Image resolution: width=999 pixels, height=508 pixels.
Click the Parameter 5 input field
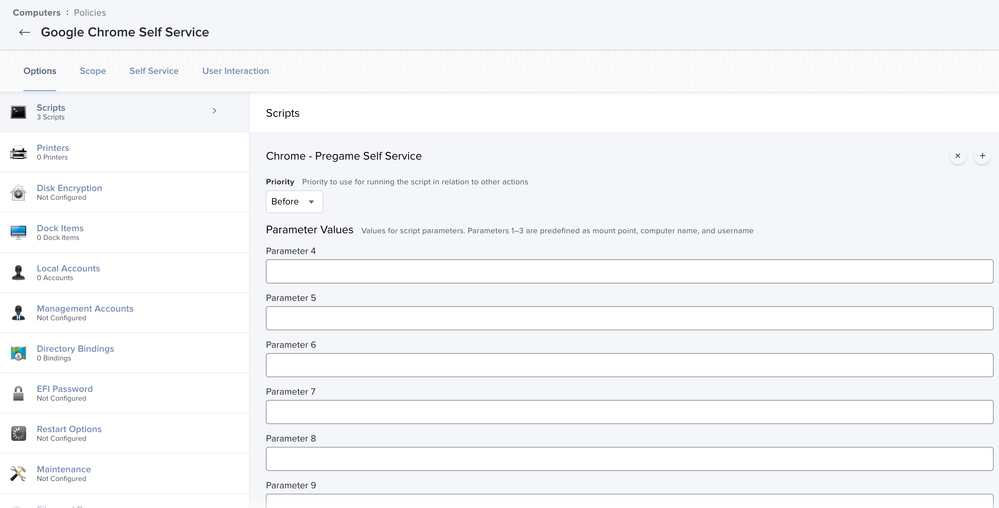pos(629,318)
